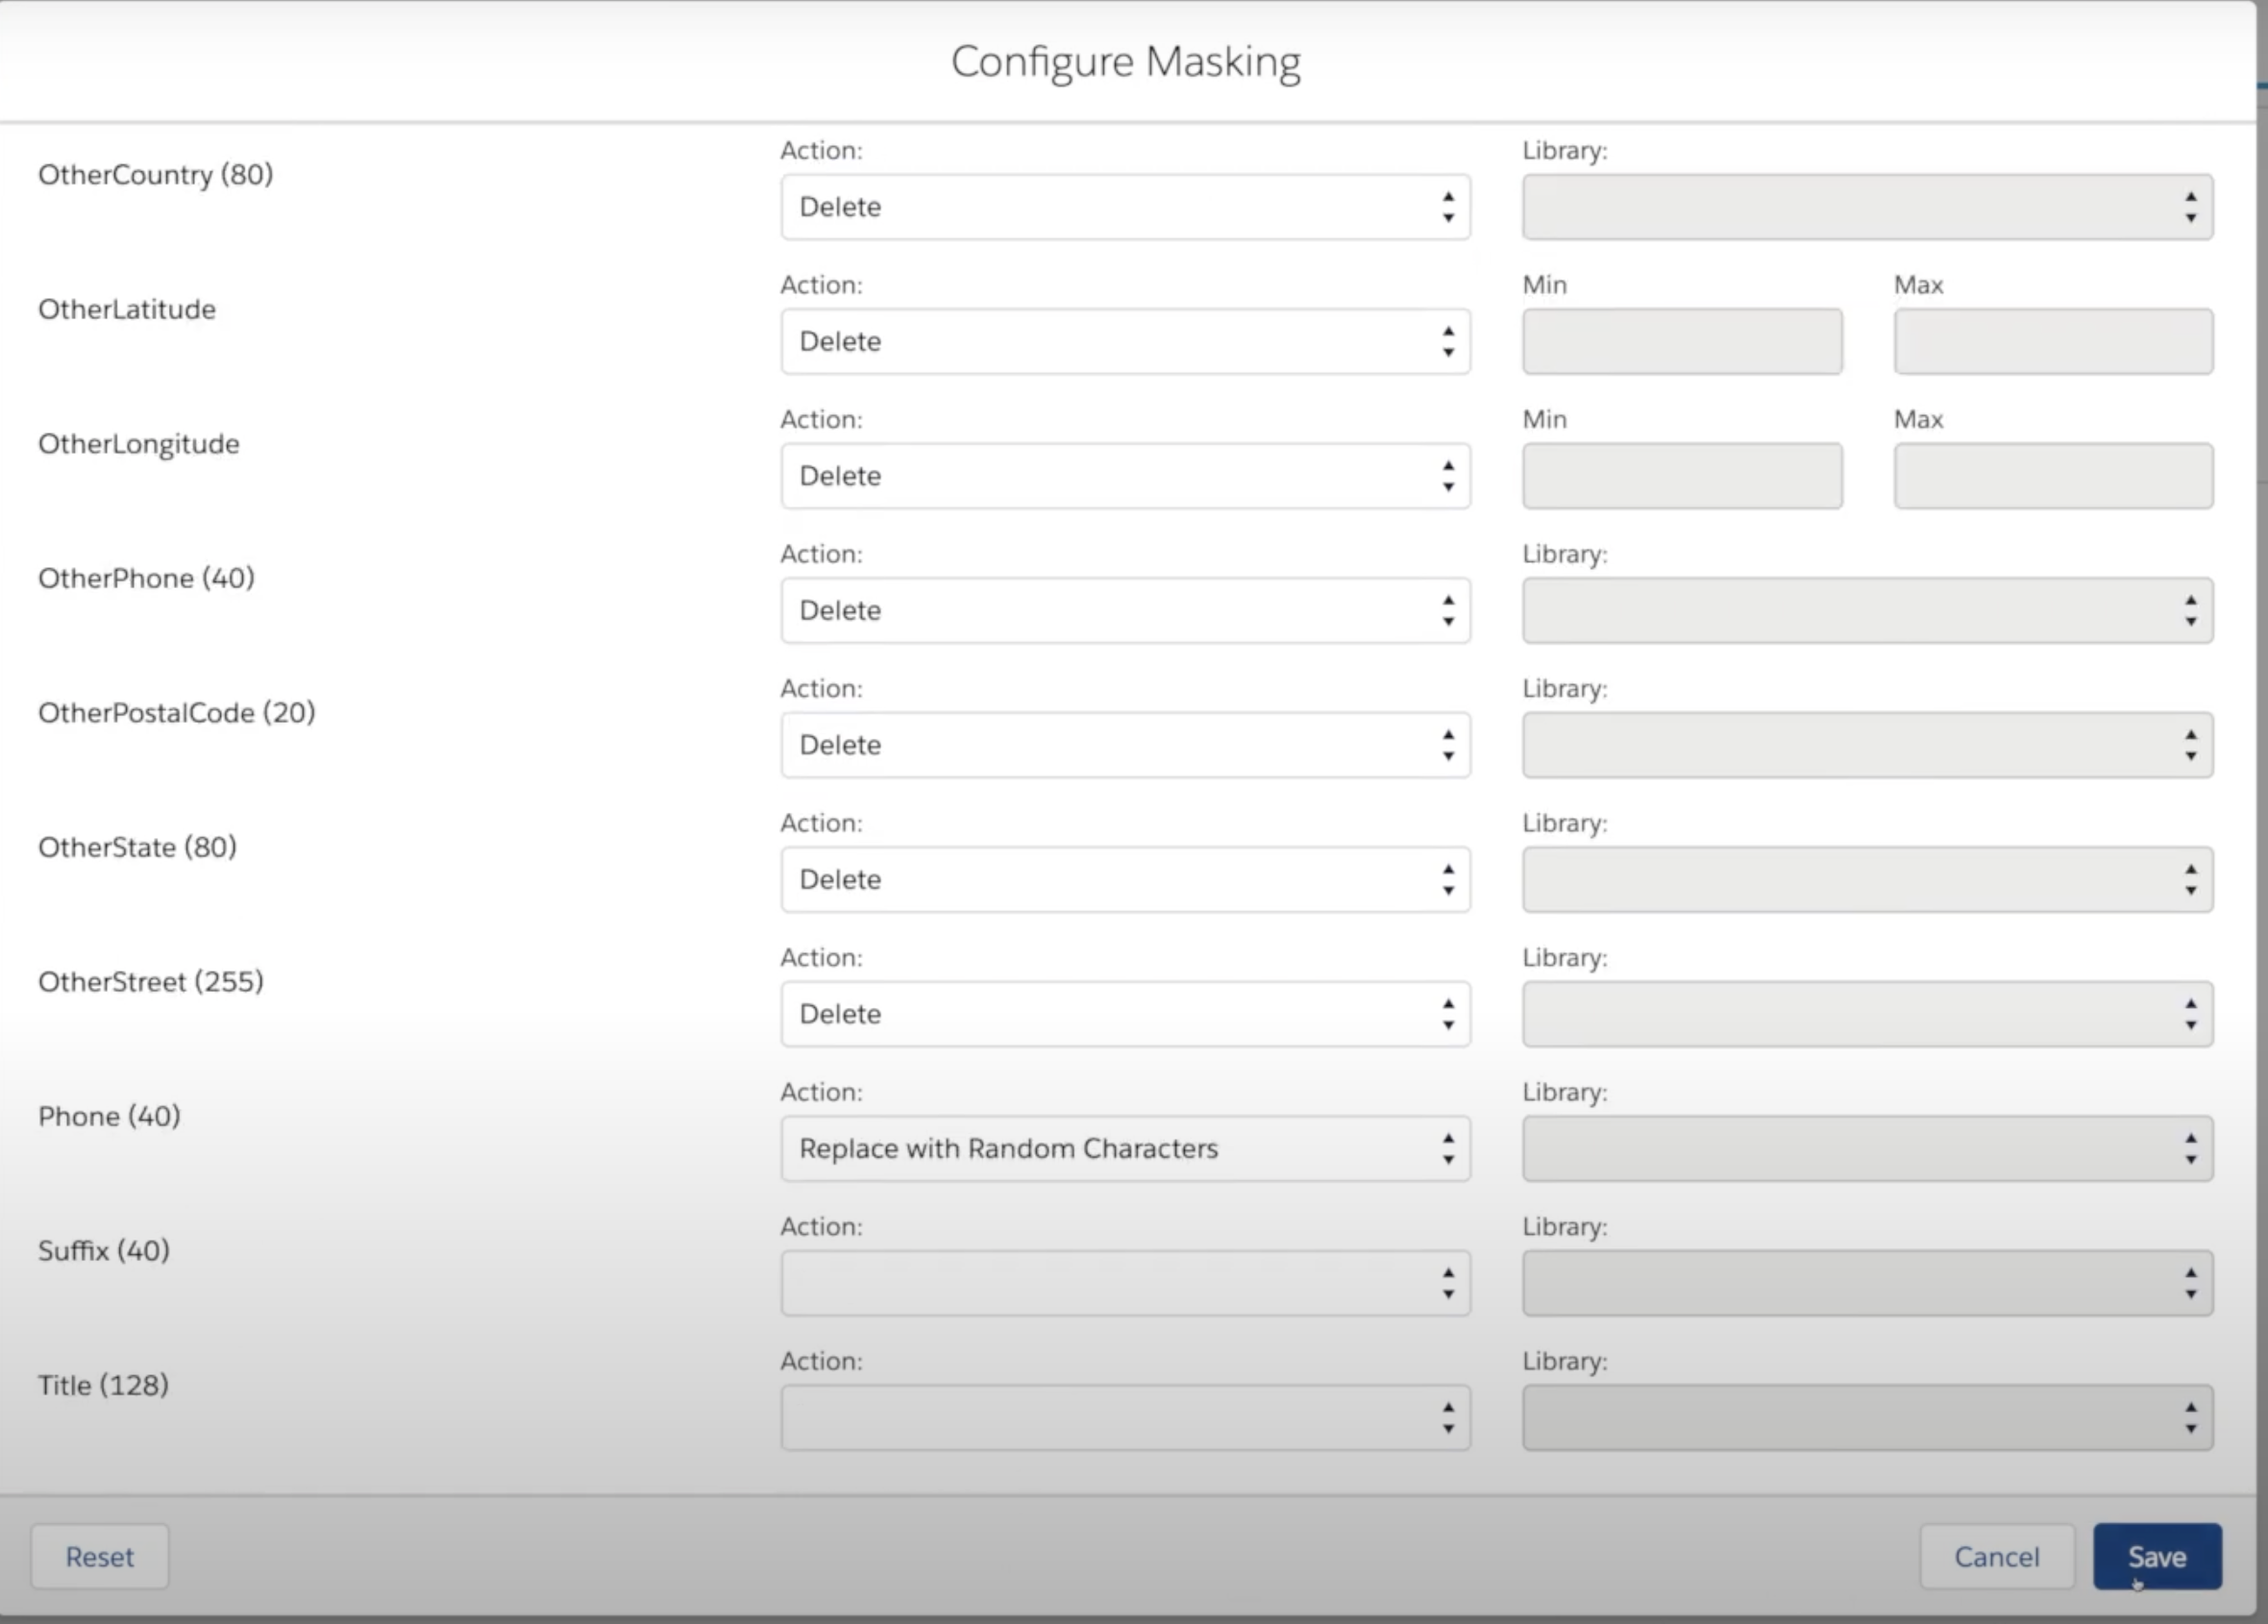The image size is (2268, 1624).
Task: Open the Suffix Library dropdown
Action: point(1867,1283)
